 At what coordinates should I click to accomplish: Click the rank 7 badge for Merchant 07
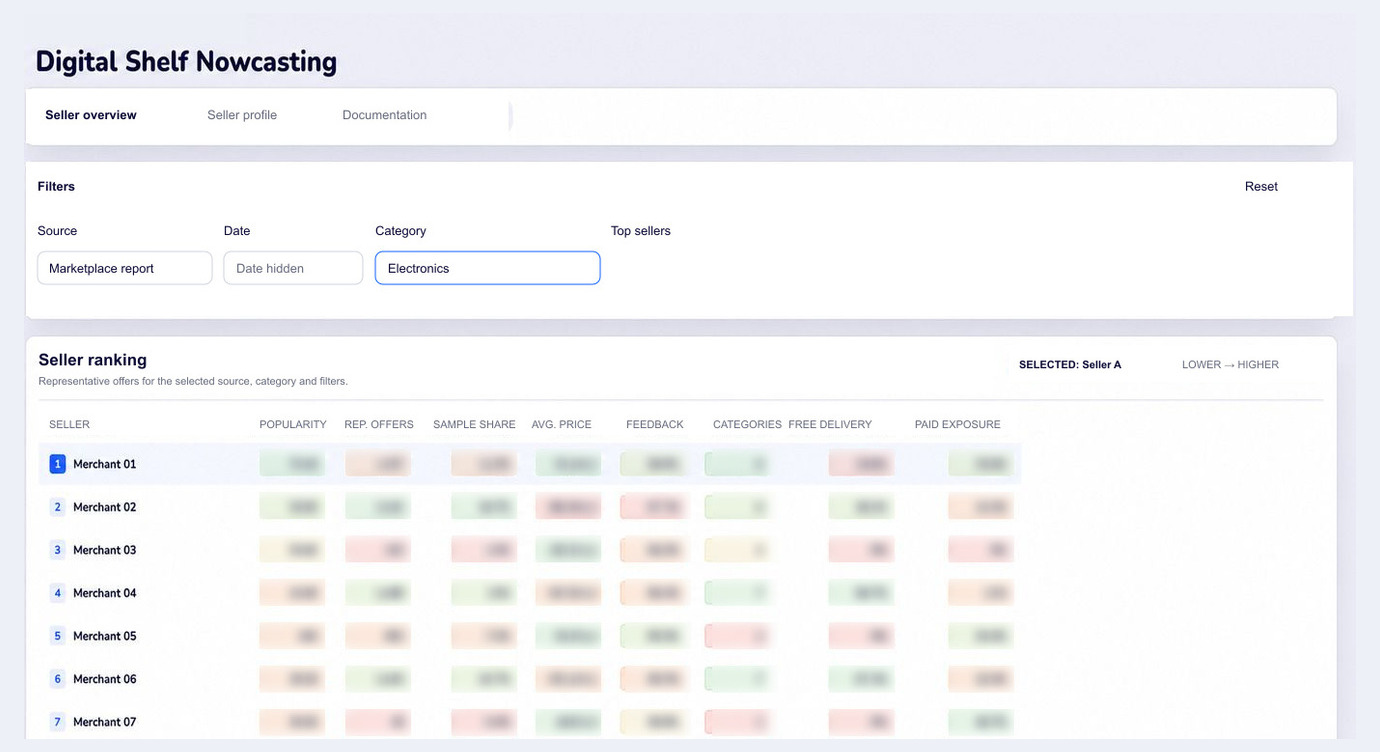(x=58, y=722)
